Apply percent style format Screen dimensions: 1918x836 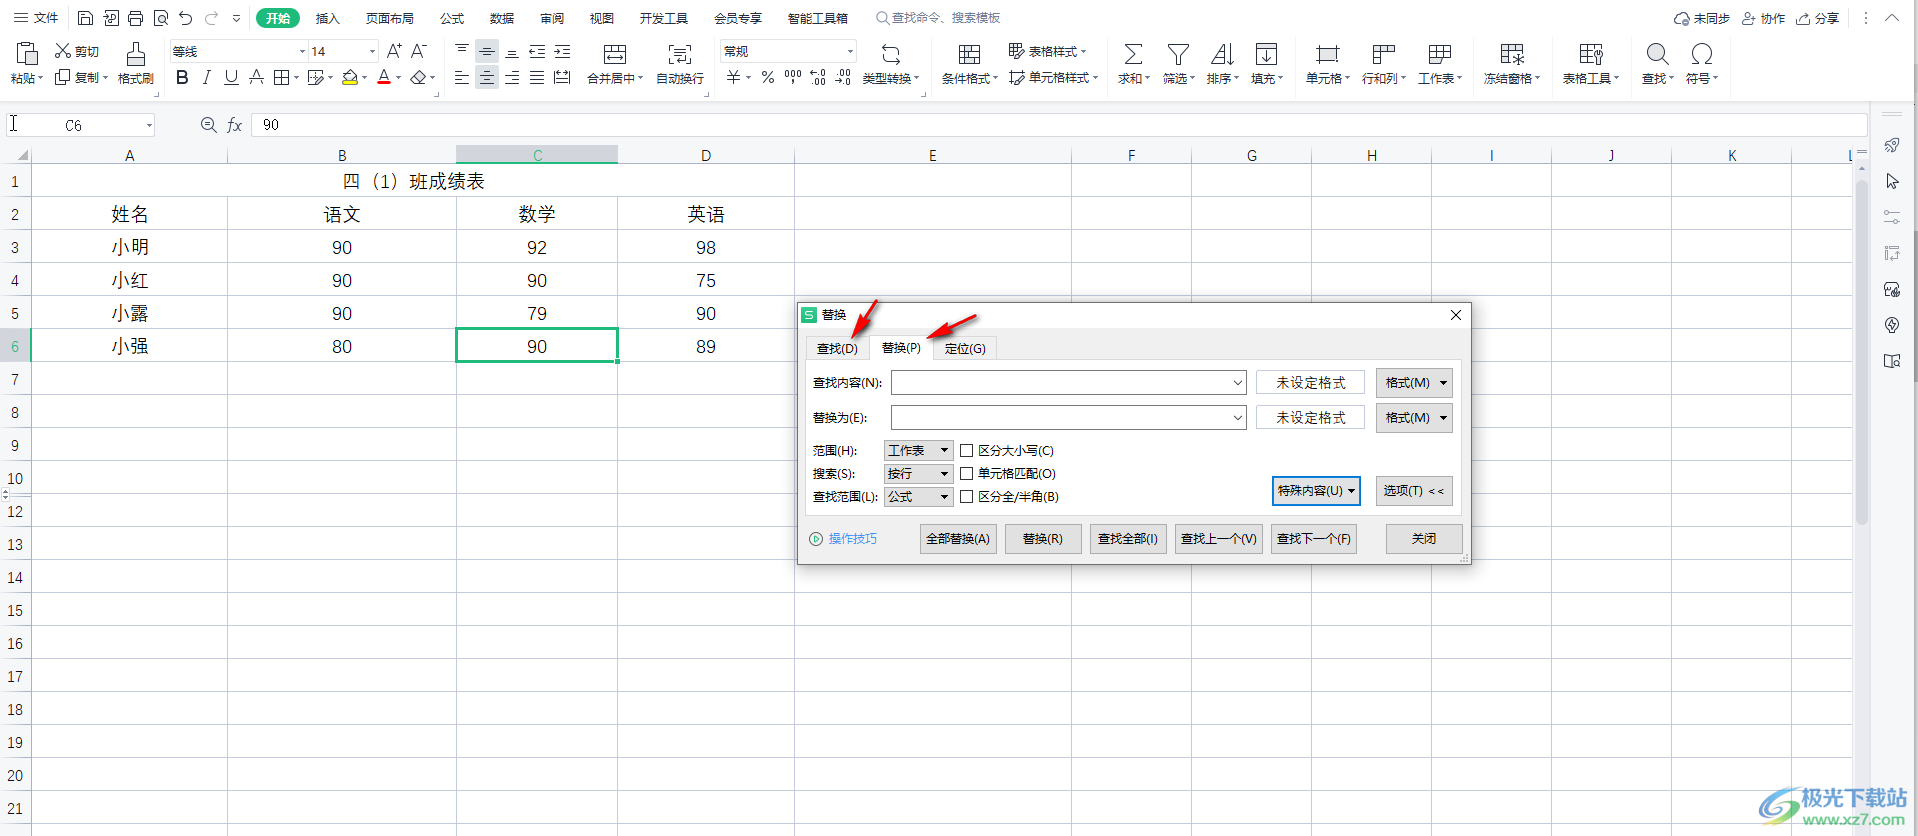coord(768,77)
